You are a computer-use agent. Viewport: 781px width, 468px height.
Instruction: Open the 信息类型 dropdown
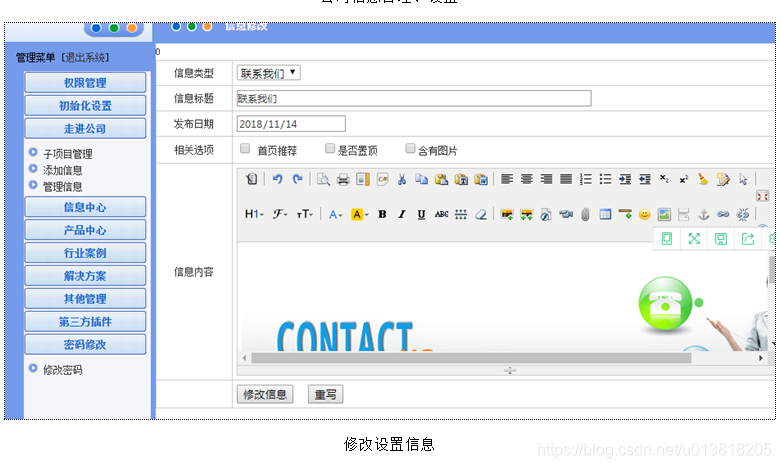[x=268, y=73]
